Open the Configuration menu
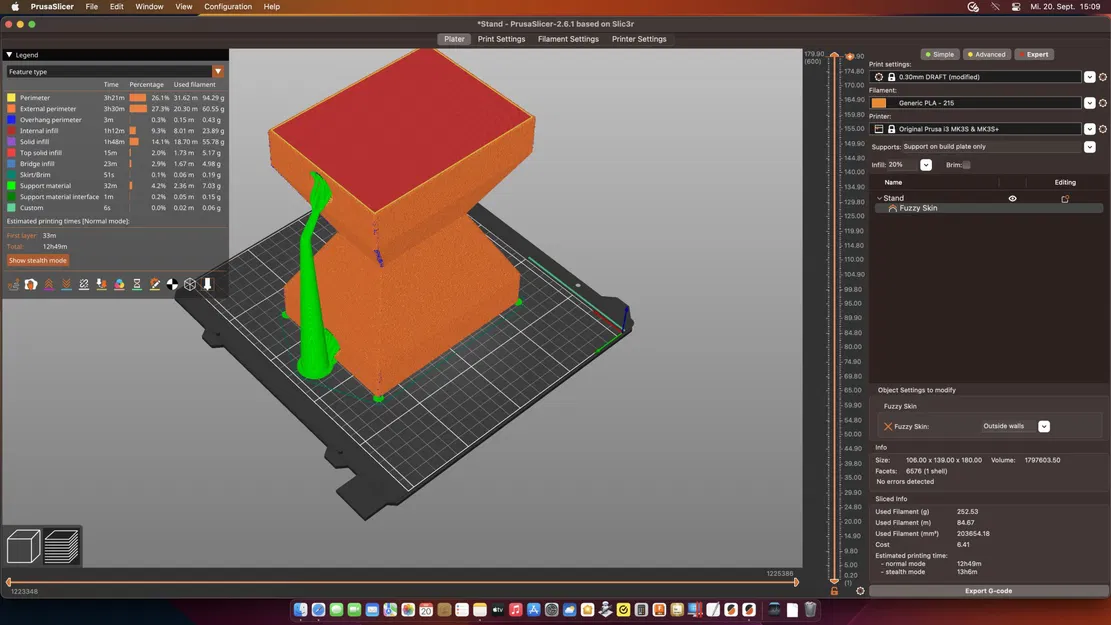The image size is (1111, 625). (x=228, y=7)
